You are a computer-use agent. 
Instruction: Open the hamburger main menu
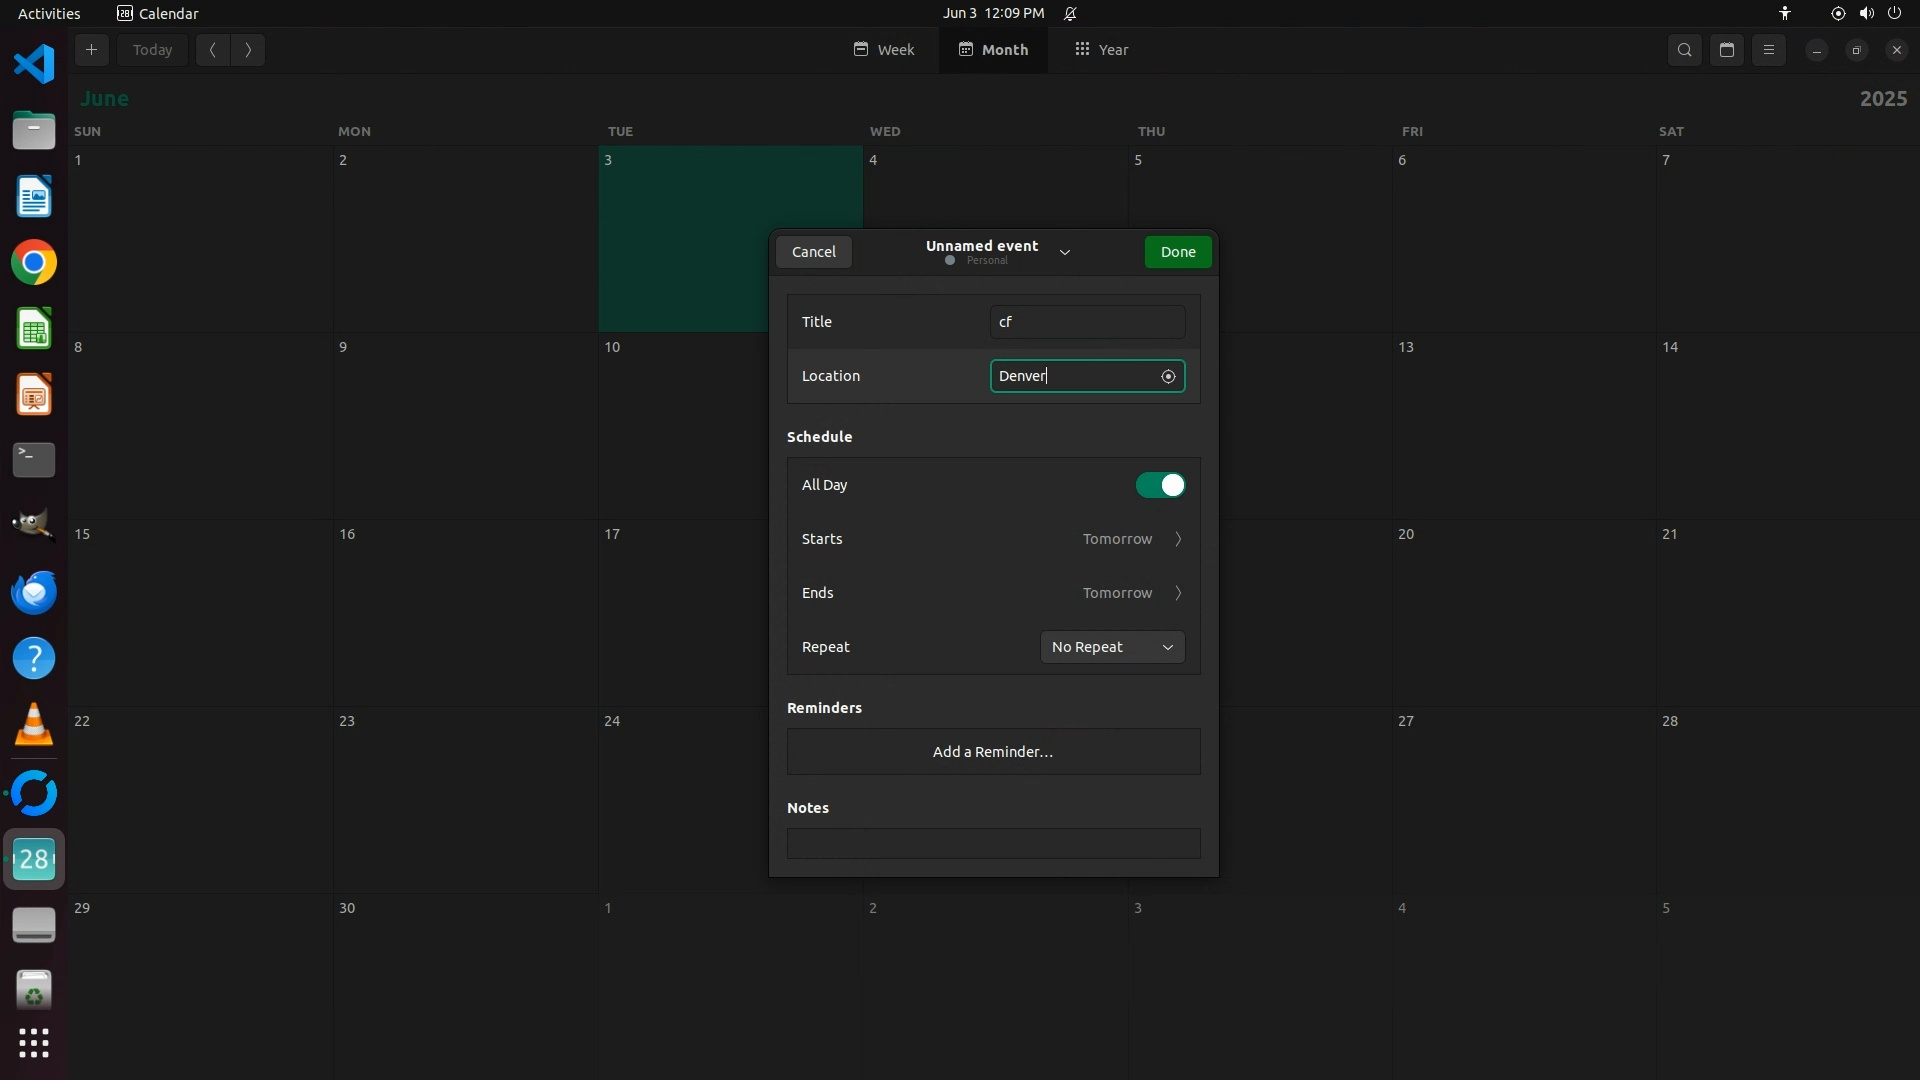coord(1769,50)
